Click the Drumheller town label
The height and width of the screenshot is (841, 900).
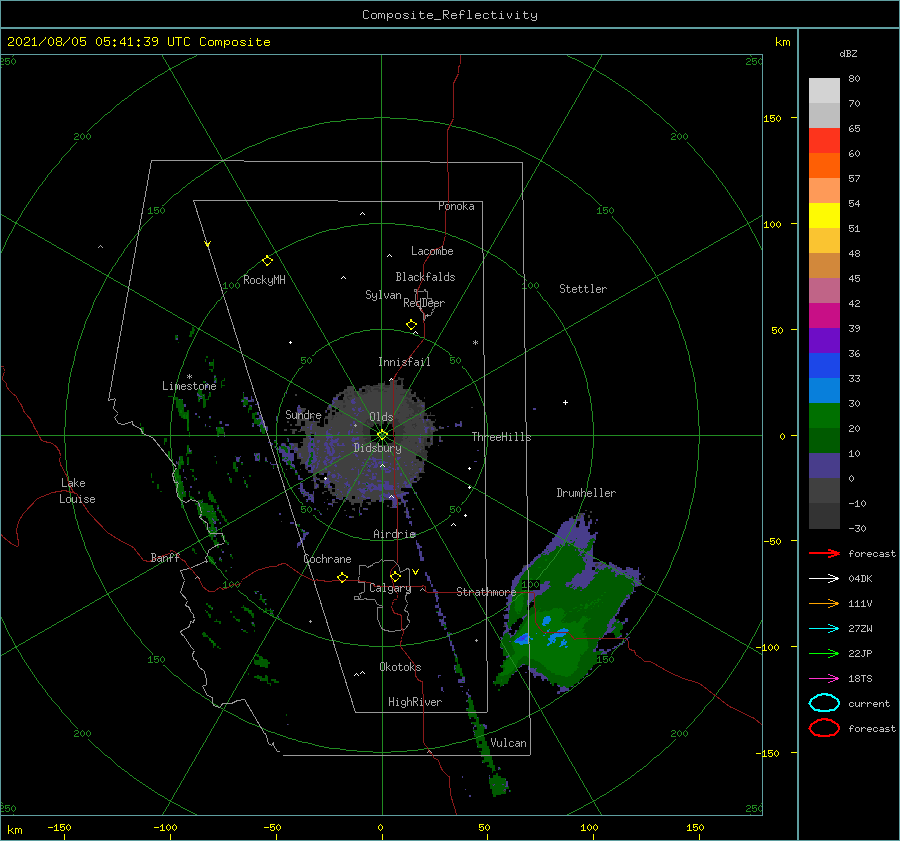586,493
